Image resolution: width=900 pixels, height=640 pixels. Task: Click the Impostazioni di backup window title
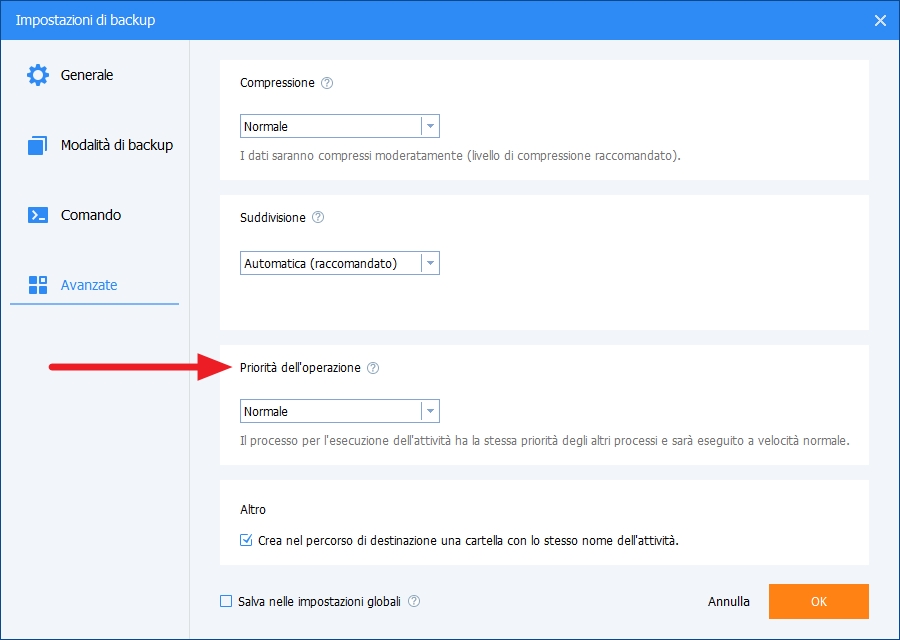86,20
